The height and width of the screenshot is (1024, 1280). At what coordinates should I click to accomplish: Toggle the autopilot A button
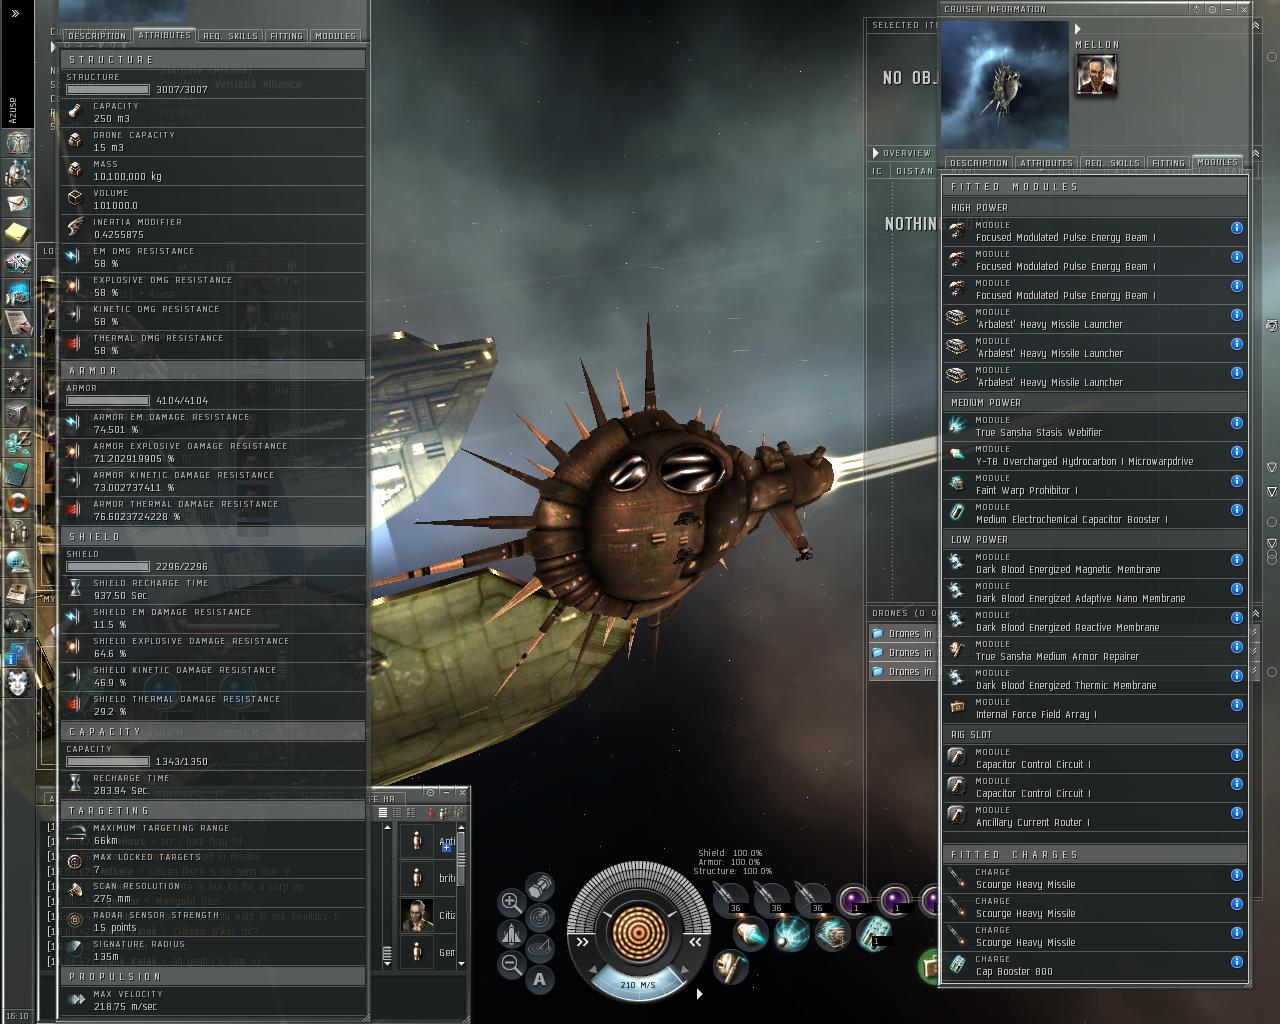(540, 979)
